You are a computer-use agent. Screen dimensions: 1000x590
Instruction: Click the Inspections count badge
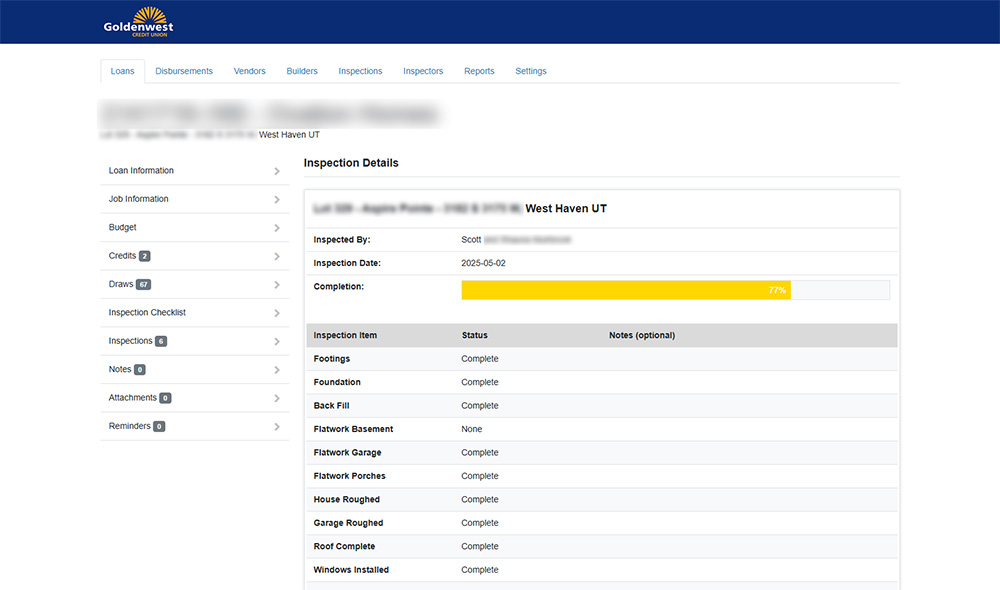(x=161, y=342)
